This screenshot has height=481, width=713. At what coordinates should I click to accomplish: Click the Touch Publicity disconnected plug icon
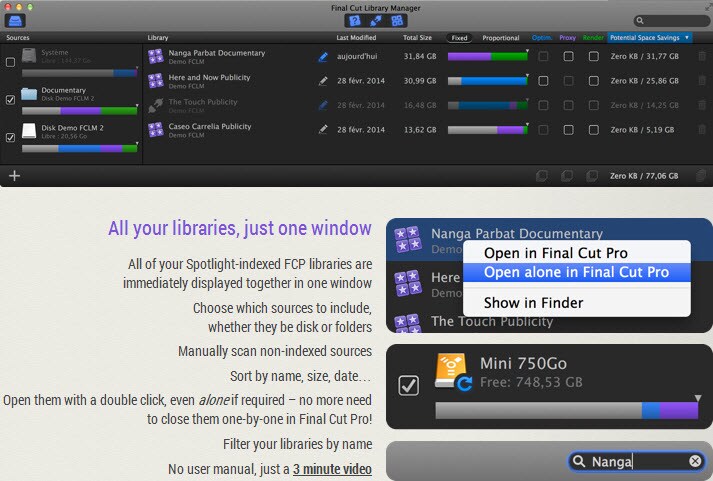[156, 105]
